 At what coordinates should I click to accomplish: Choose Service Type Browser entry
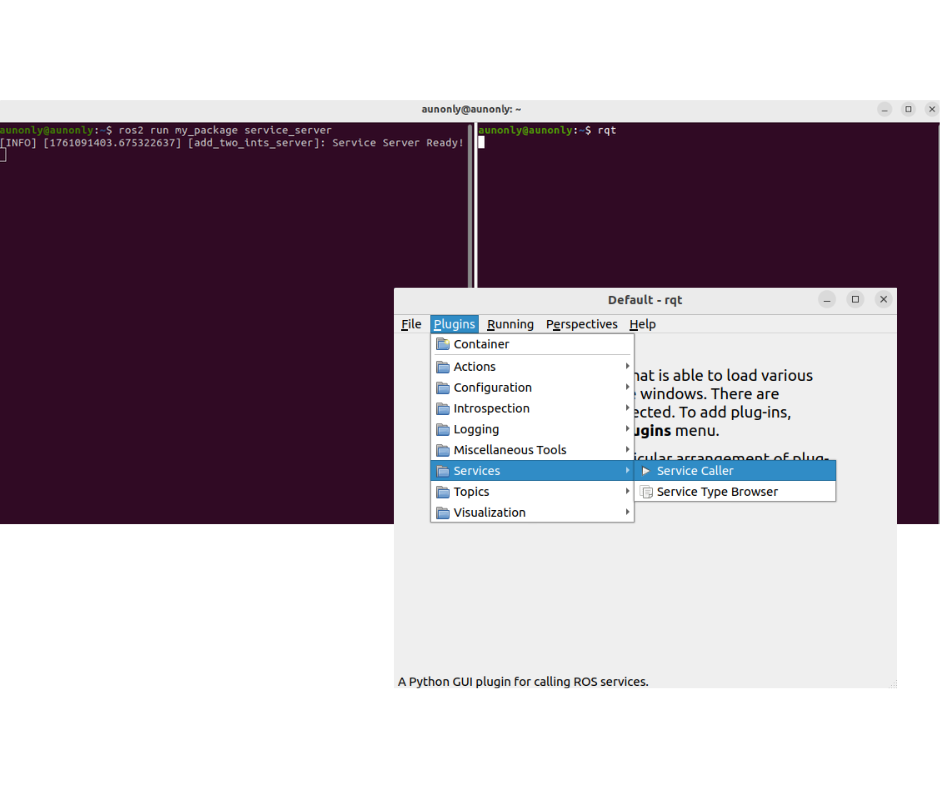tap(717, 492)
